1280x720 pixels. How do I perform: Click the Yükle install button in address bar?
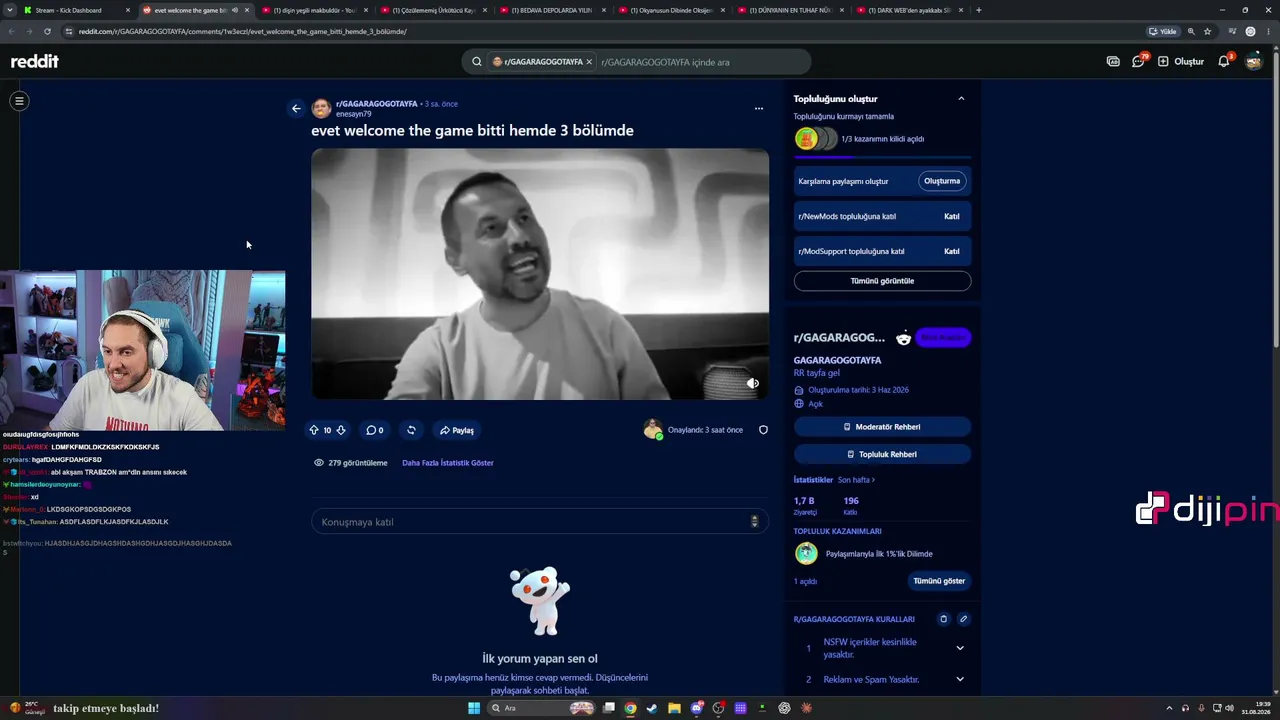[1162, 31]
